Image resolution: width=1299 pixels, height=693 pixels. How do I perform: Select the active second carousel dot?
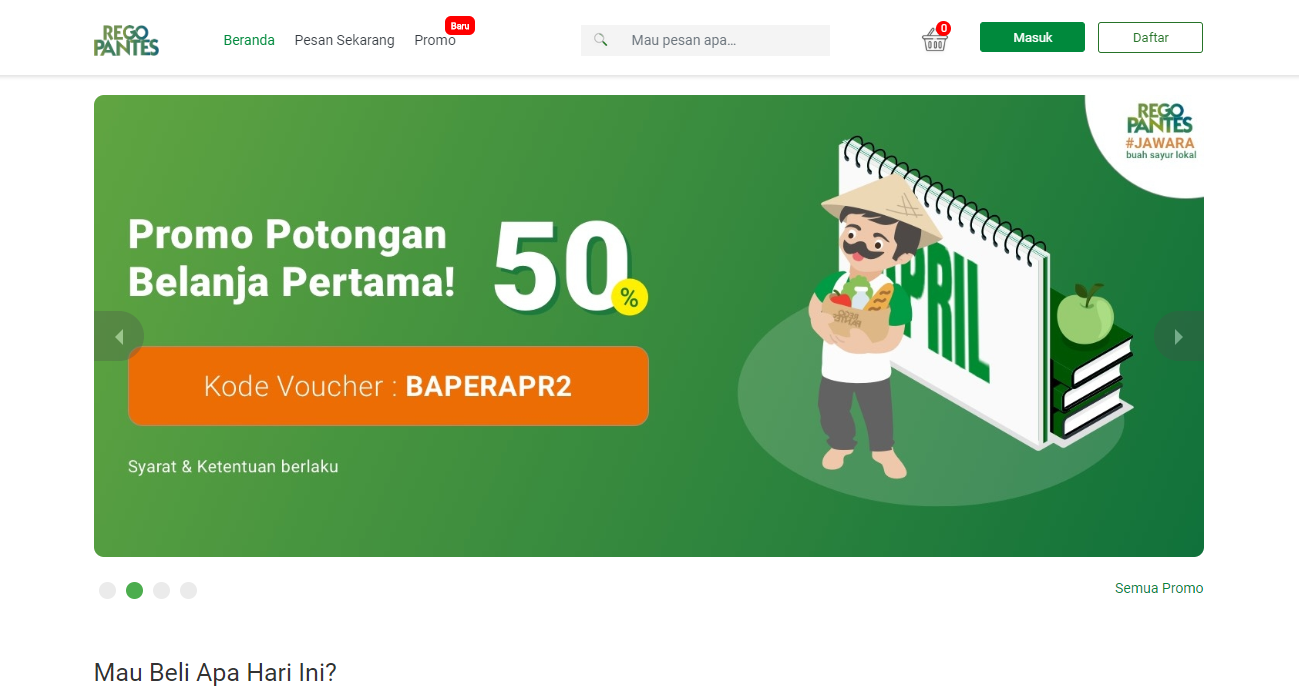pos(134,590)
